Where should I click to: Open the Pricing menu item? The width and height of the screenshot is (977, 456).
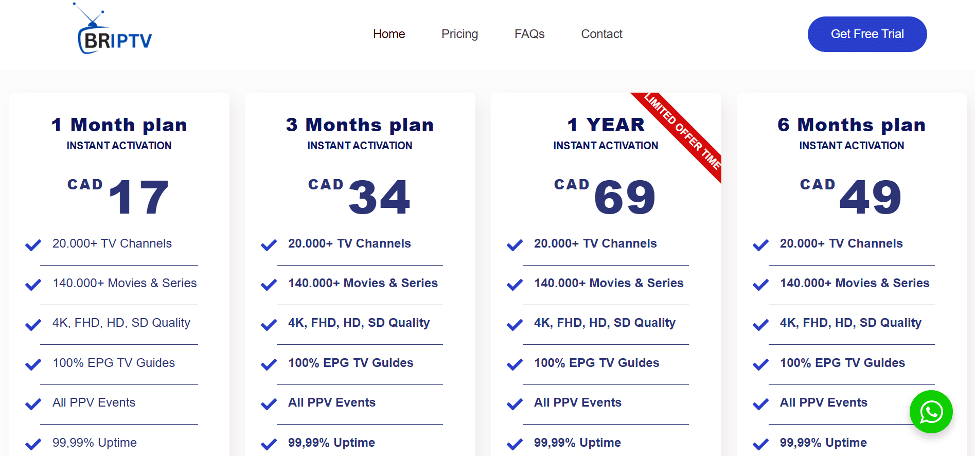(460, 34)
